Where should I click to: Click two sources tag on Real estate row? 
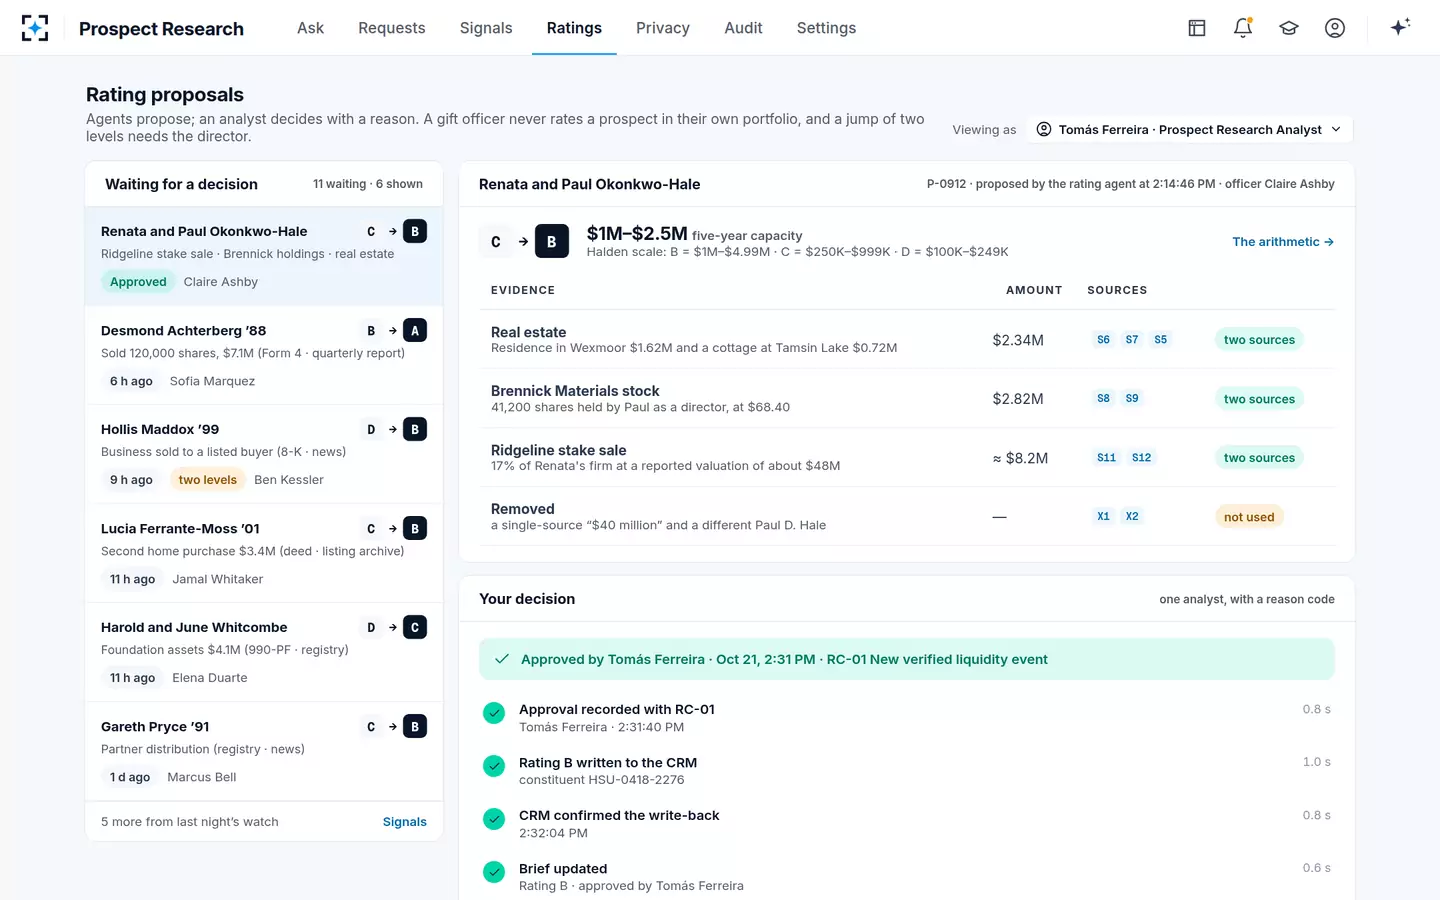pos(1259,340)
